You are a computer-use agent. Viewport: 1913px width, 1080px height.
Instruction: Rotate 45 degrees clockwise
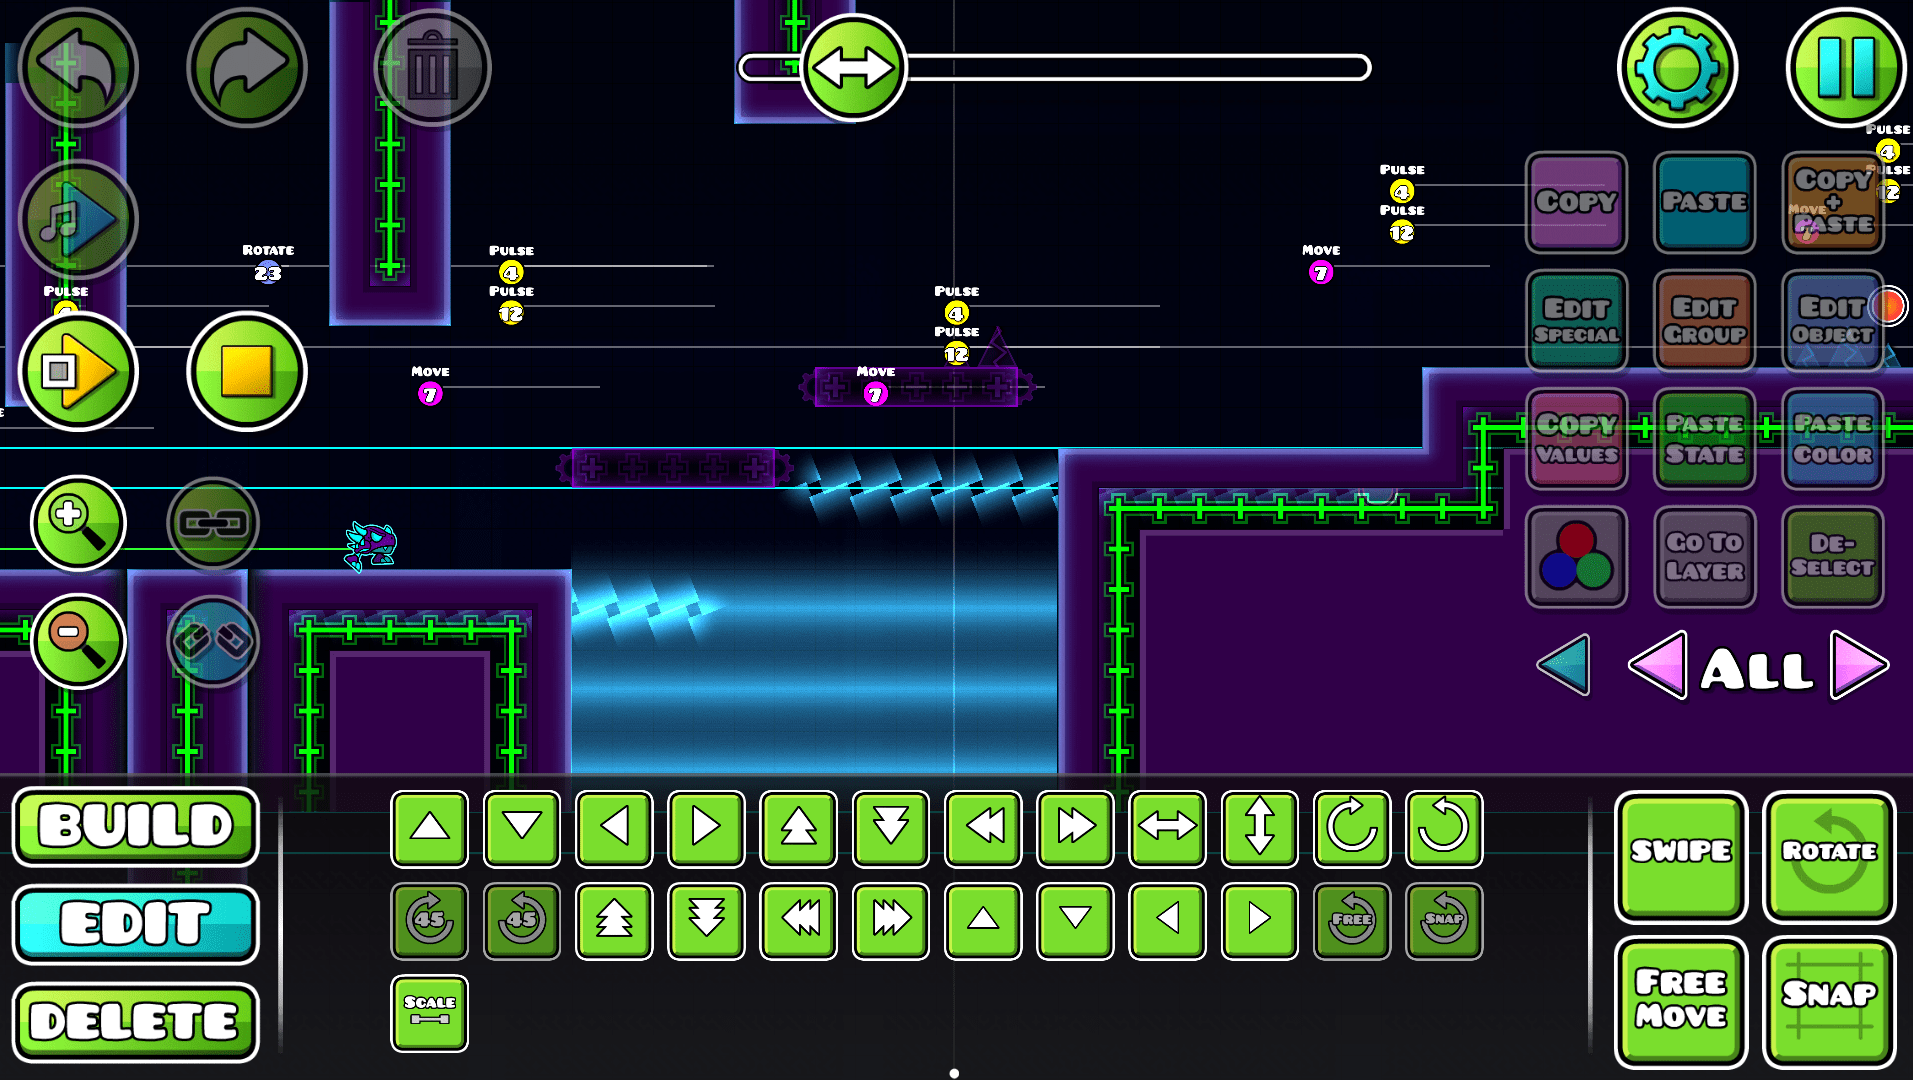click(x=430, y=920)
